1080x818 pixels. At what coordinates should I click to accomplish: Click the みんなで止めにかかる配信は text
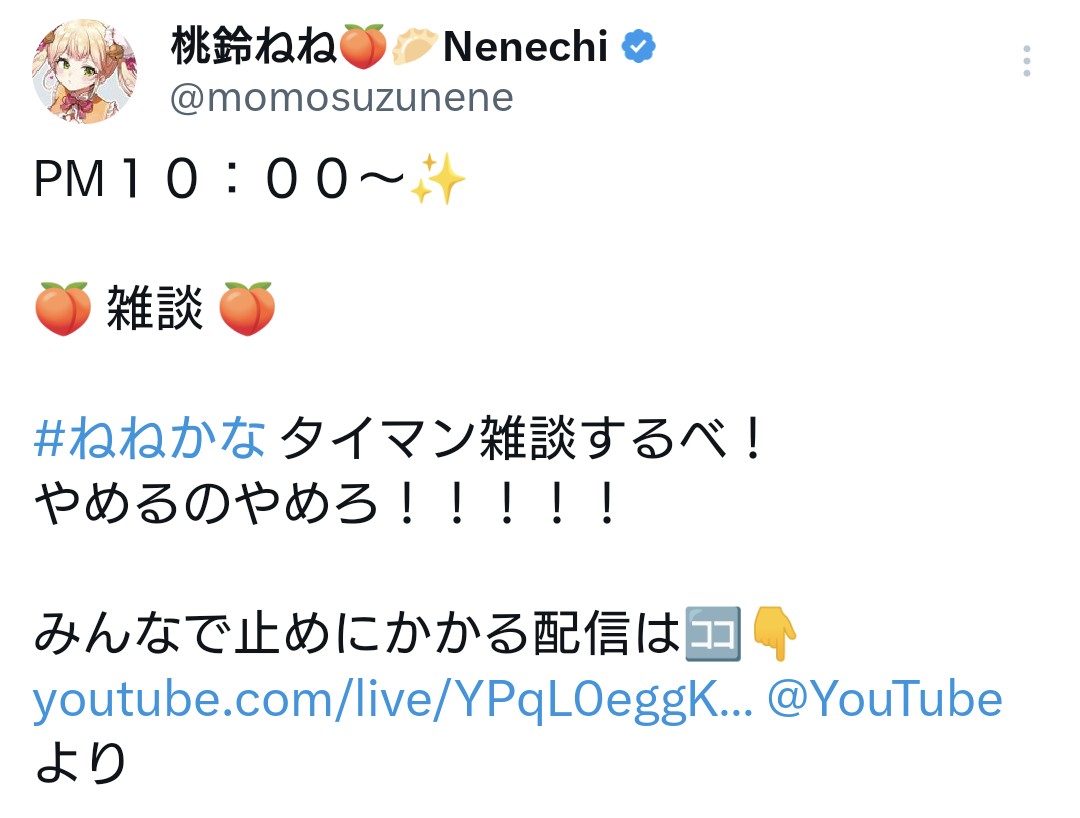(357, 635)
